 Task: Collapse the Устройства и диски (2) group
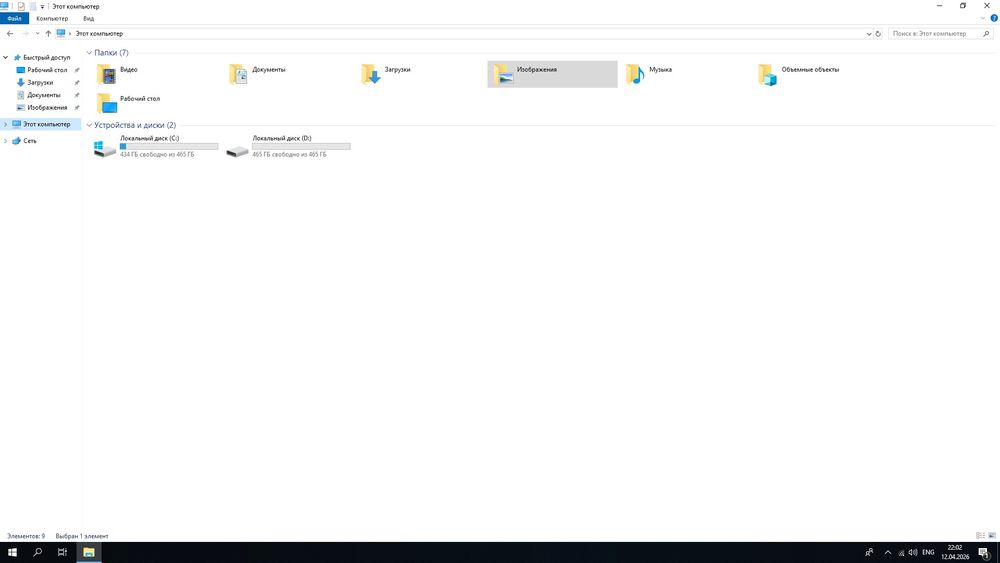click(89, 125)
